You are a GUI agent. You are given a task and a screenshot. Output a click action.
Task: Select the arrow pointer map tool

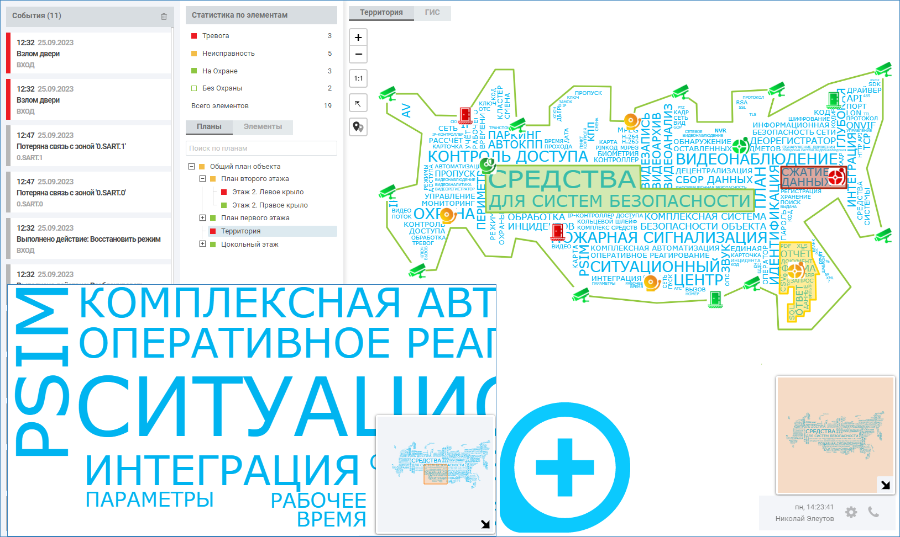click(358, 103)
